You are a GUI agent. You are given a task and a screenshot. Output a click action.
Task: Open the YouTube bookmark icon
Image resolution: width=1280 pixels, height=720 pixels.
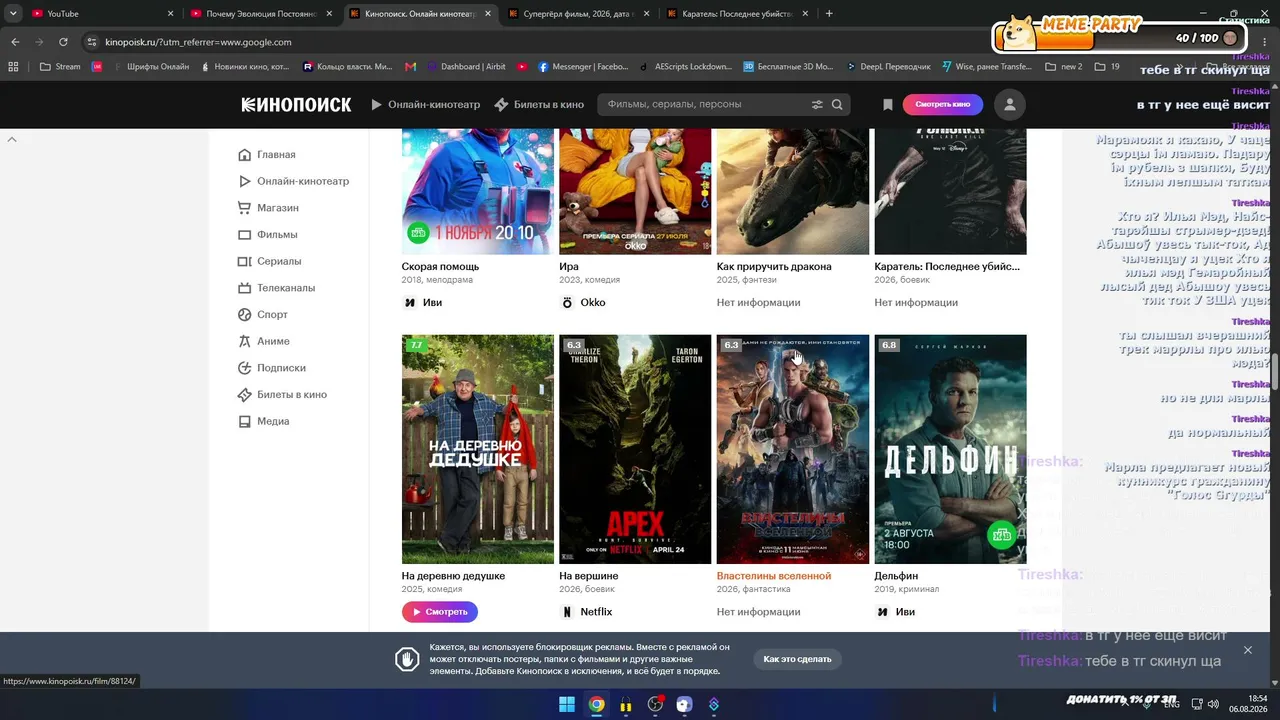(x=522, y=67)
